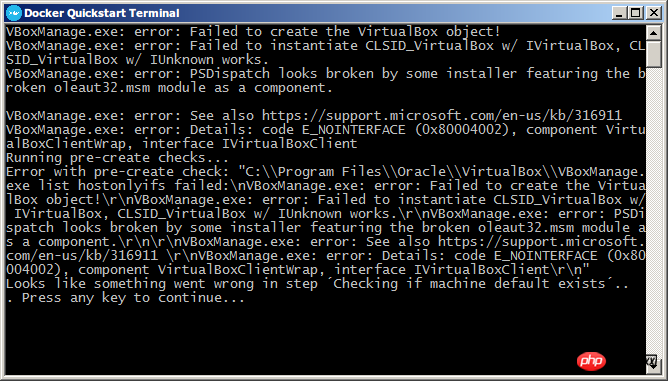Click the "Running pre-create checks..." line

[117, 158]
